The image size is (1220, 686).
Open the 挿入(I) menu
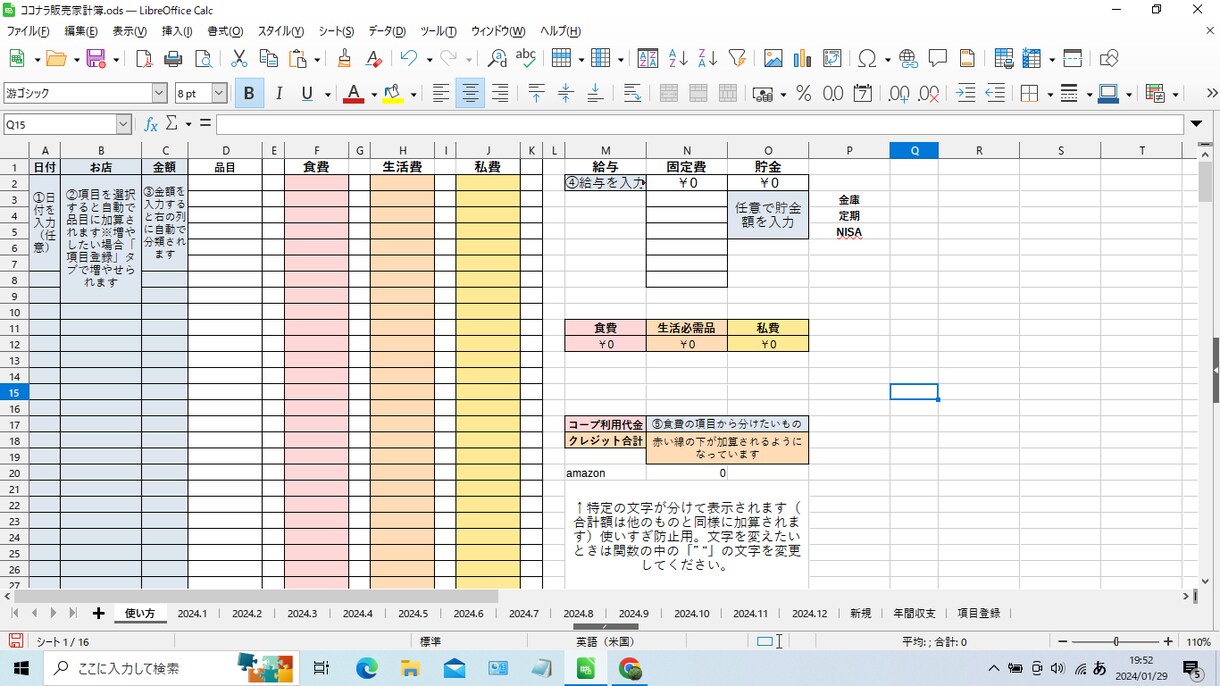176,31
